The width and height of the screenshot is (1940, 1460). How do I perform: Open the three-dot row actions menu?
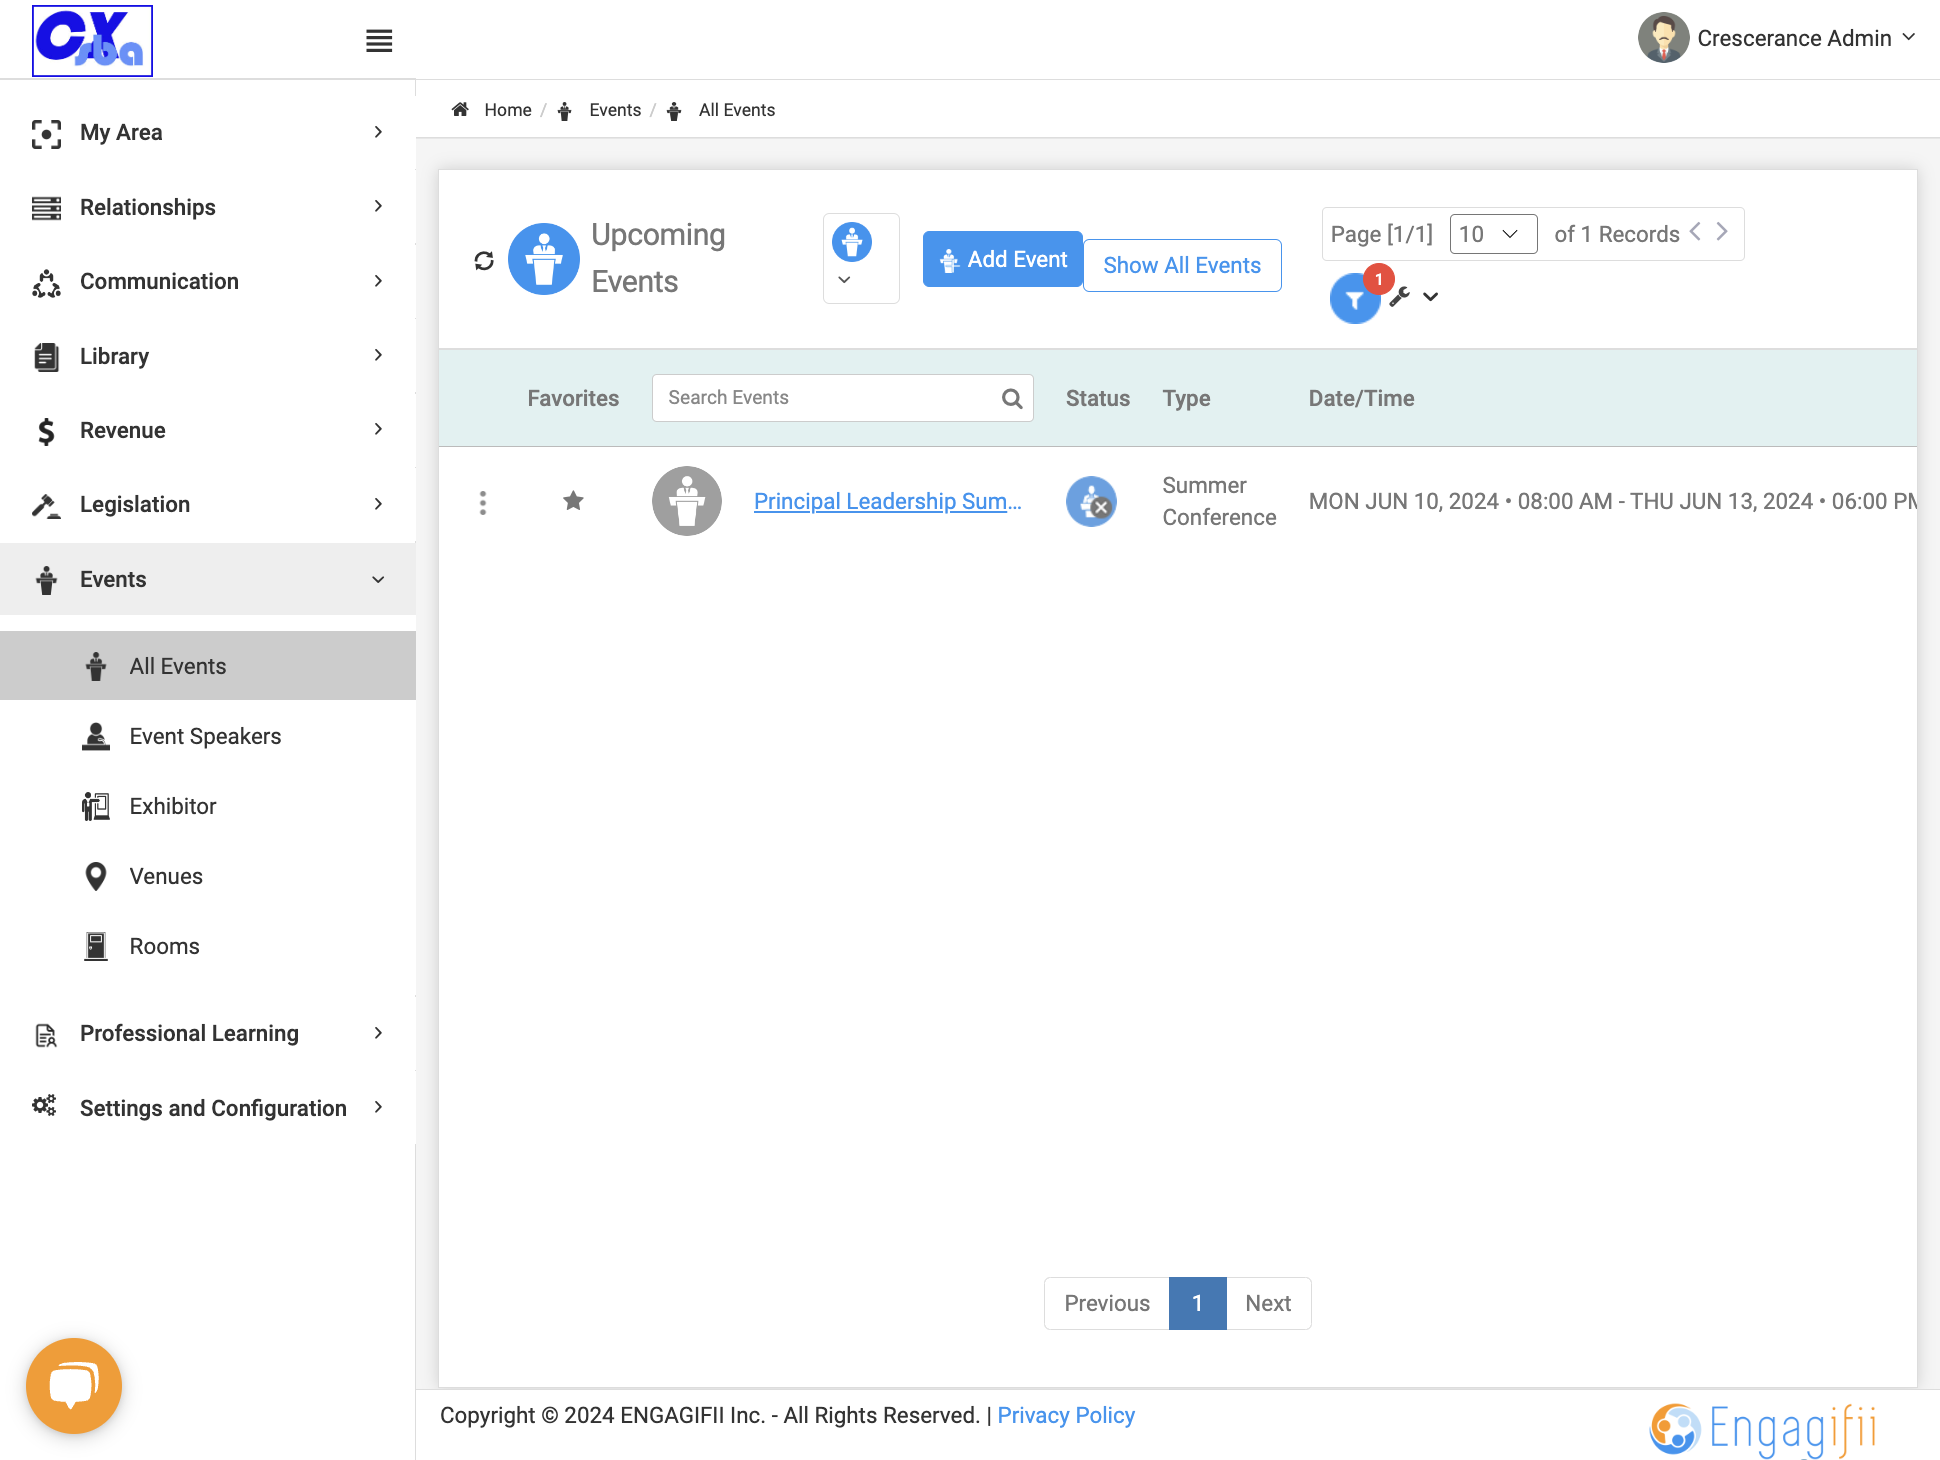pos(483,502)
